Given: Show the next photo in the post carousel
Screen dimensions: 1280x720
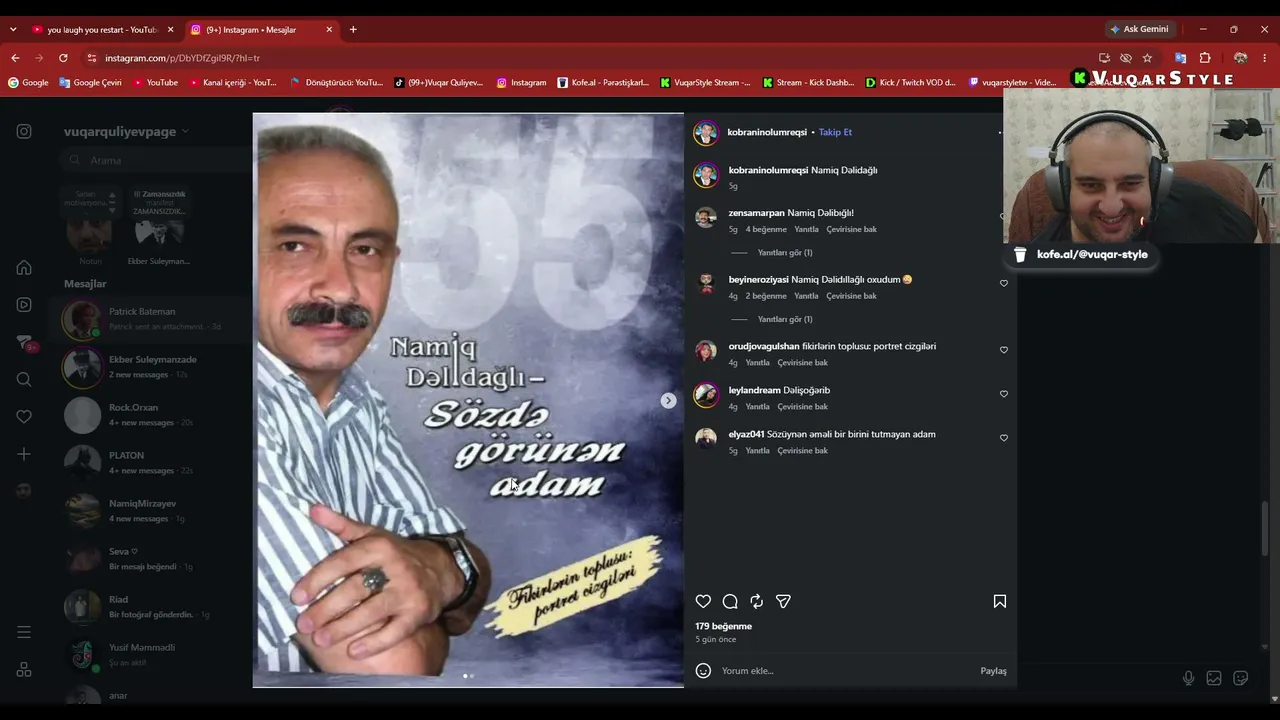Looking at the screenshot, I should click(x=668, y=400).
